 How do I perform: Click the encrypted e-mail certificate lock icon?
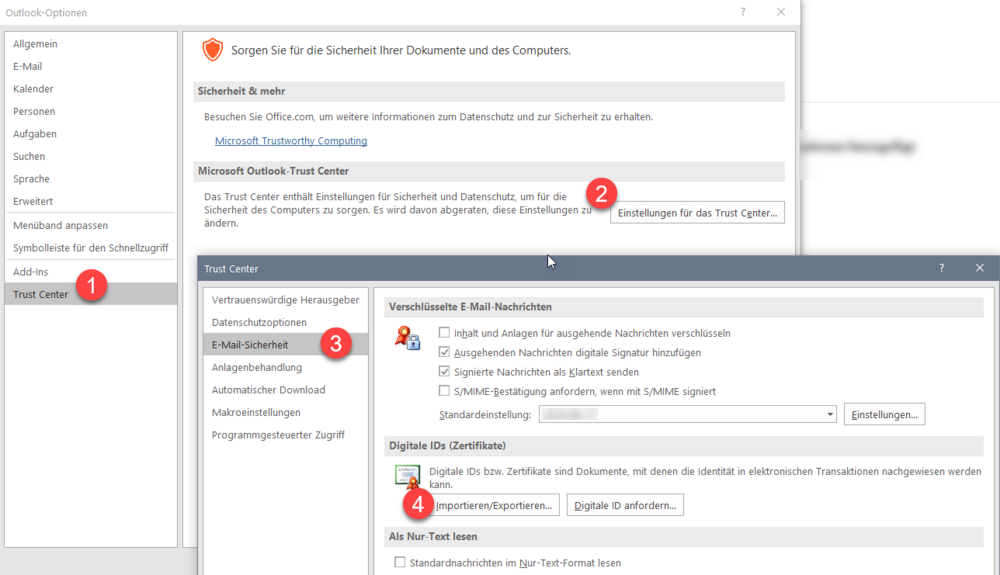pyautogui.click(x=407, y=339)
